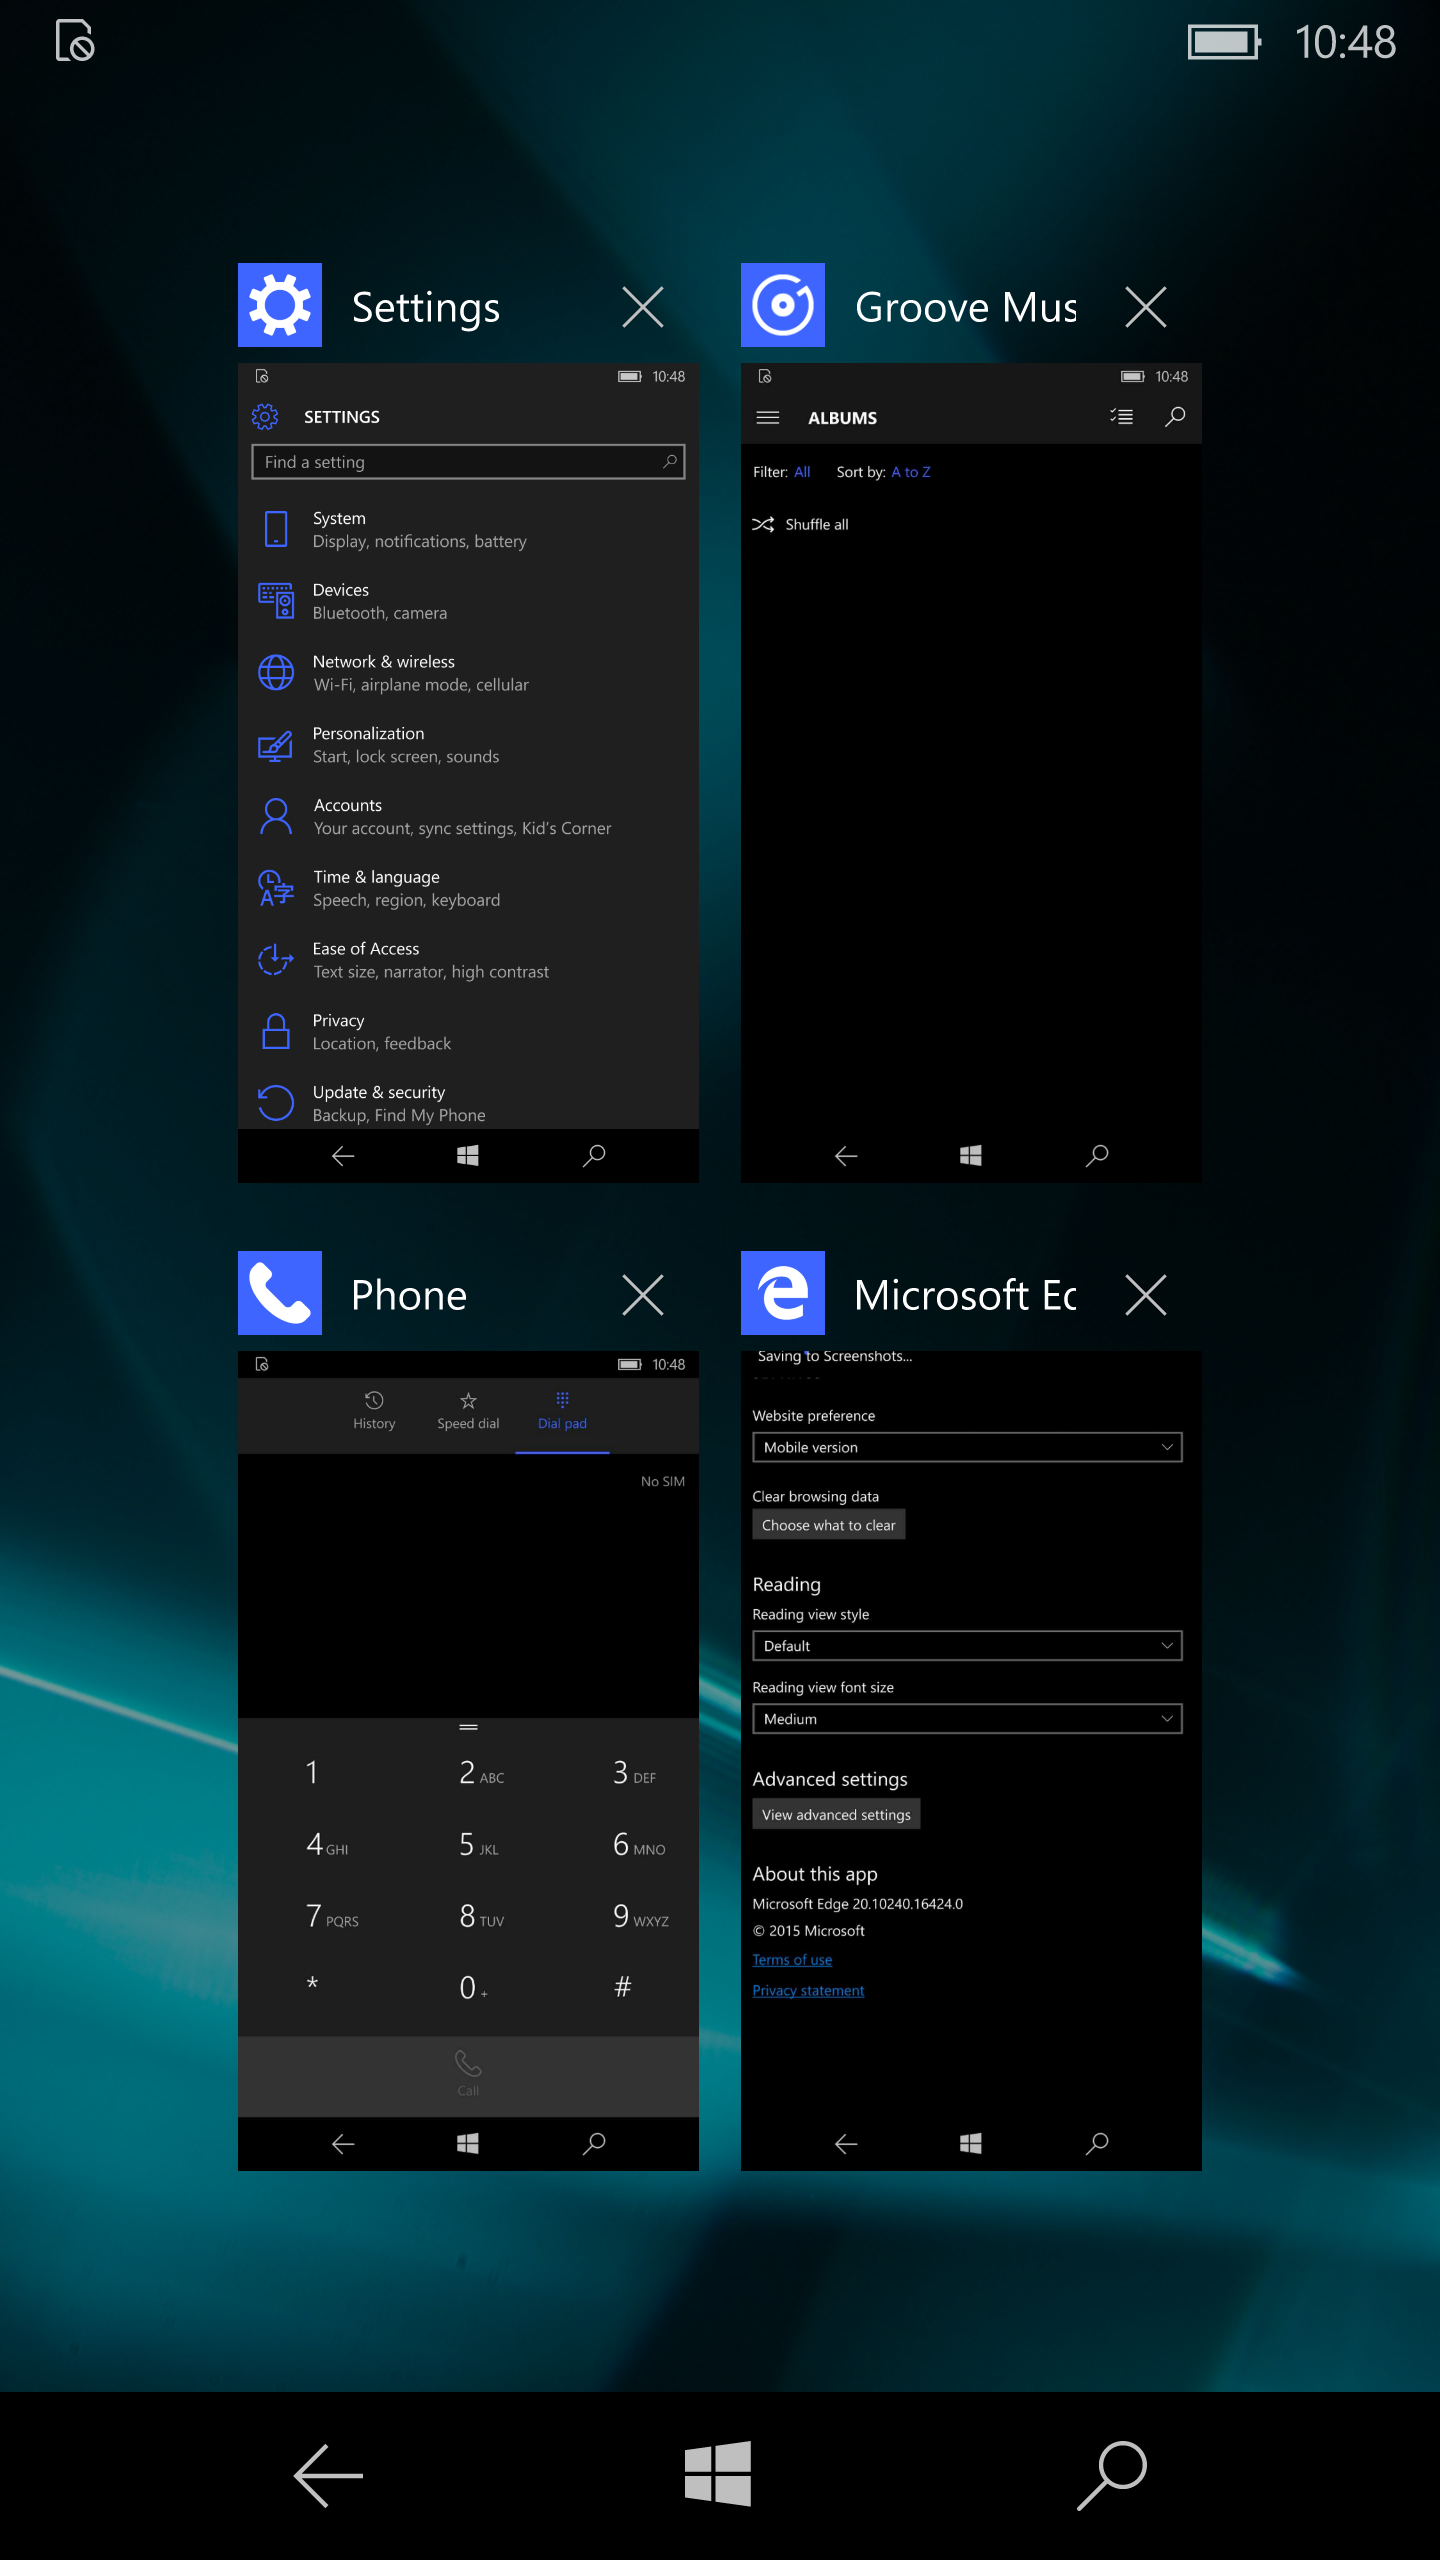Select the Personalization settings text
Viewport: 1440px width, 2560px height.
[x=368, y=734]
